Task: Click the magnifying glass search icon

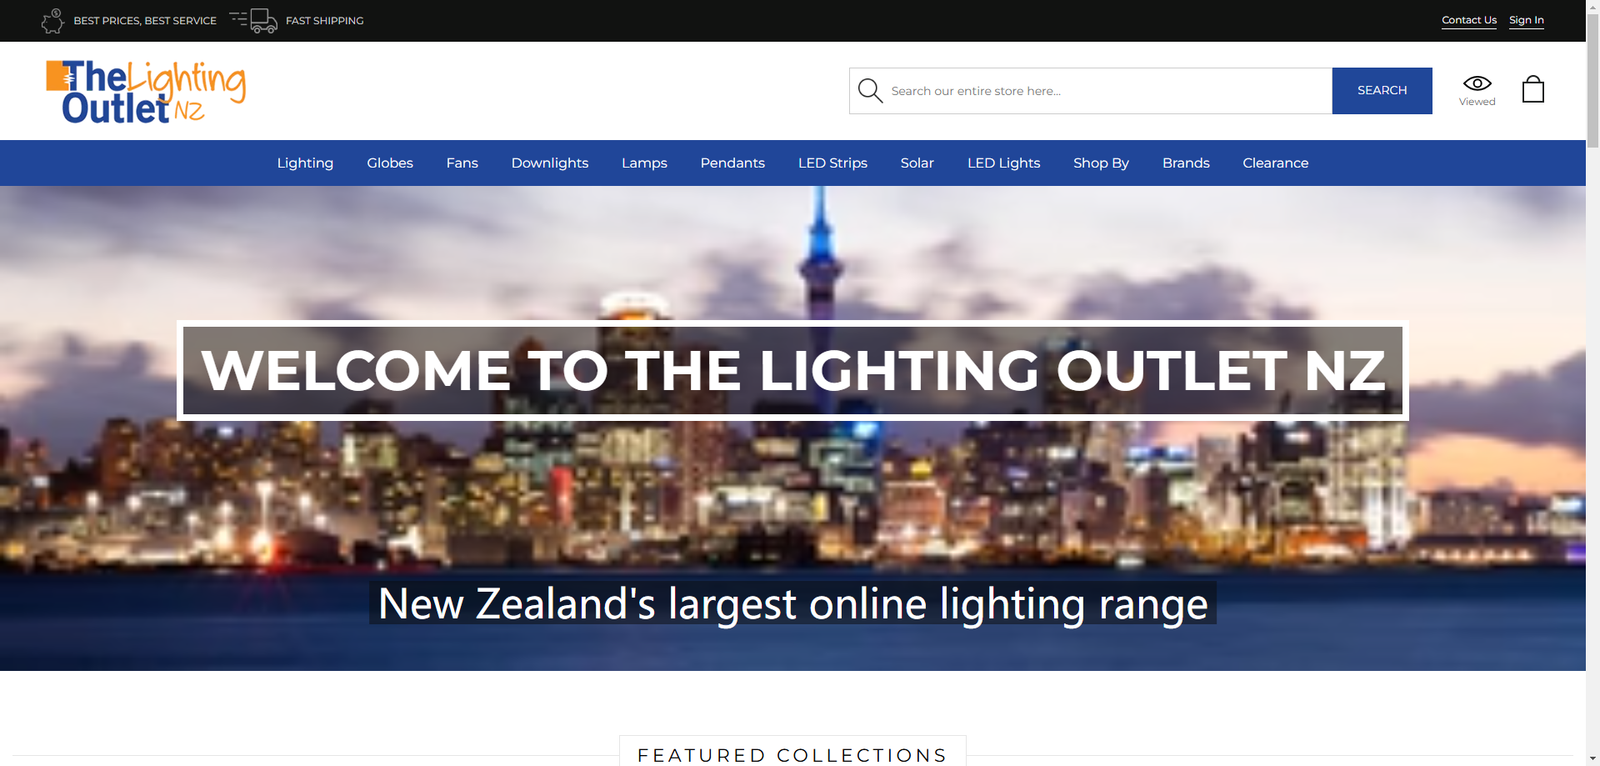Action: click(870, 91)
